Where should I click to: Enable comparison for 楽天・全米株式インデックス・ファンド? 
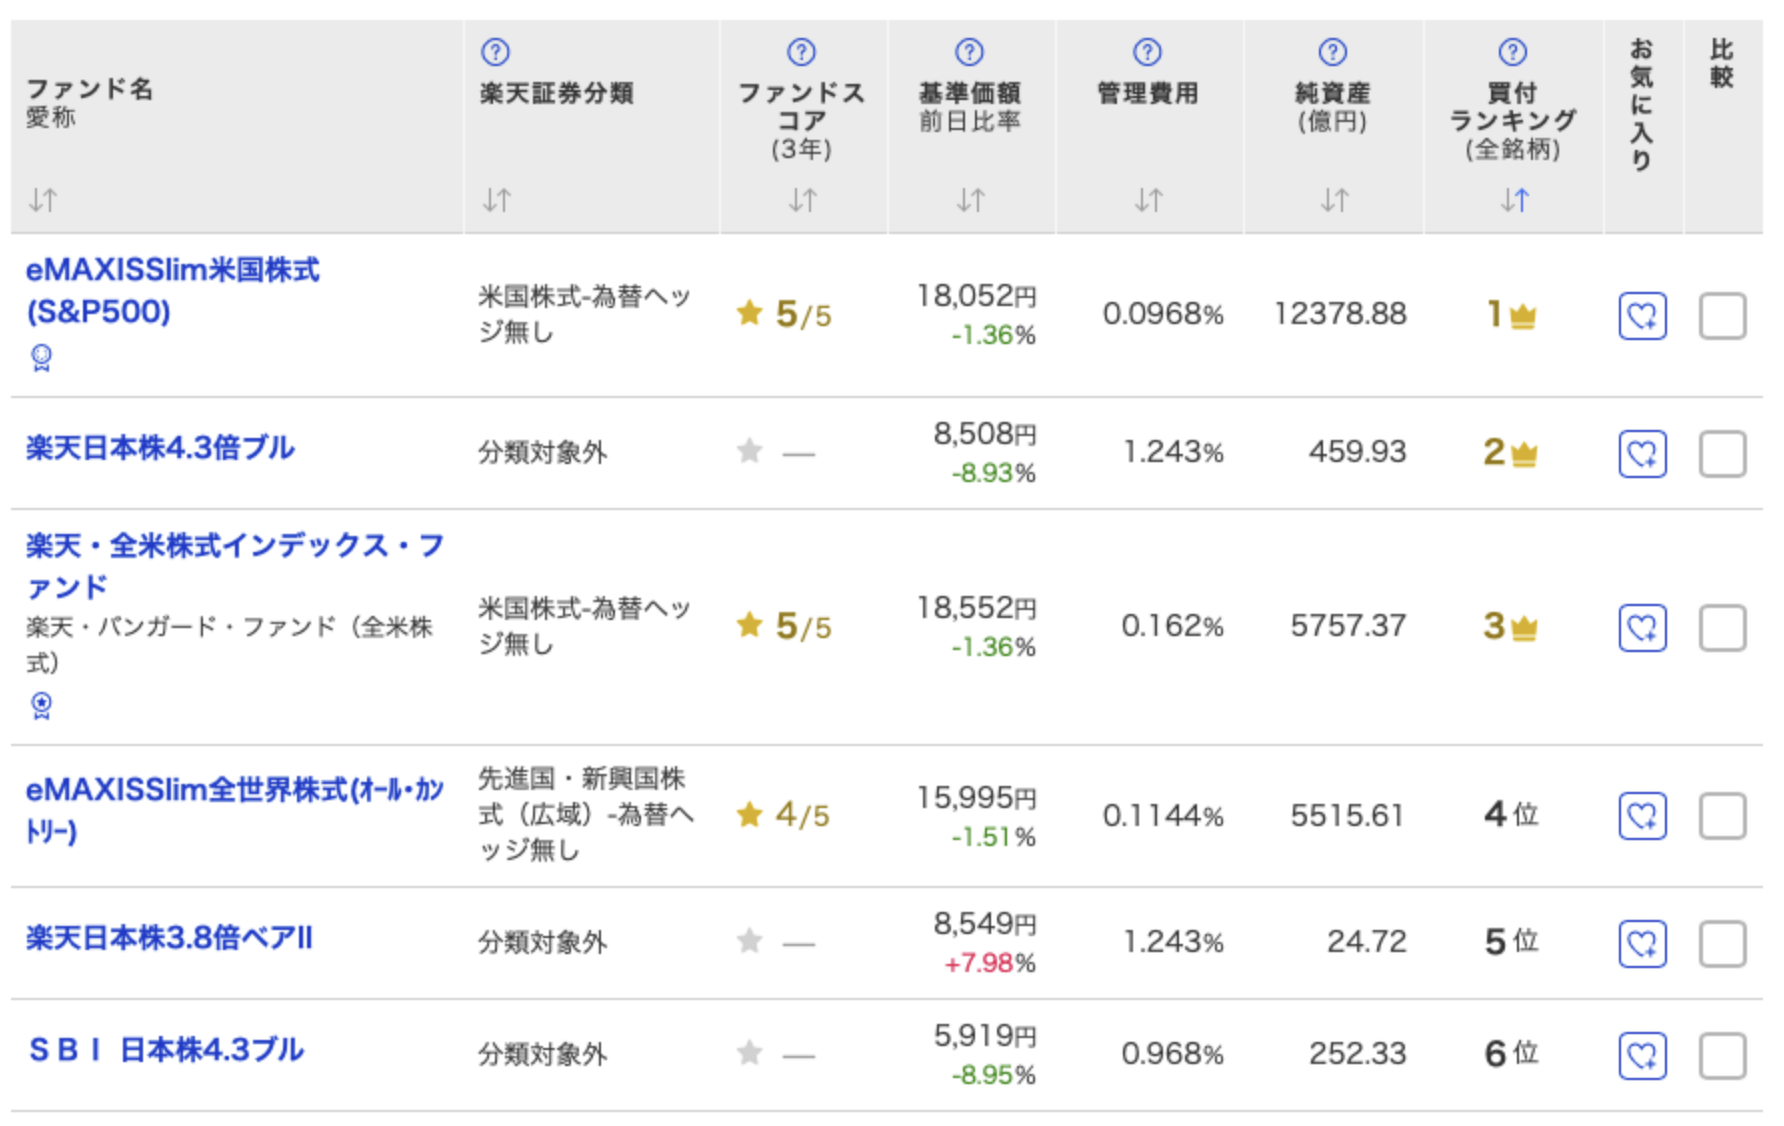coord(1723,628)
